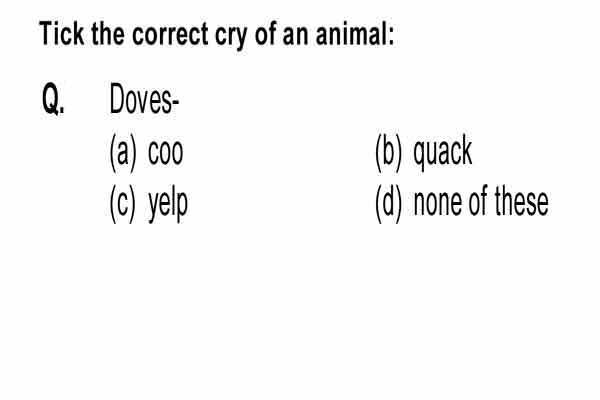The image size is (600, 400).
Task: Click the 'Doves-' question text
Action: pos(144,98)
